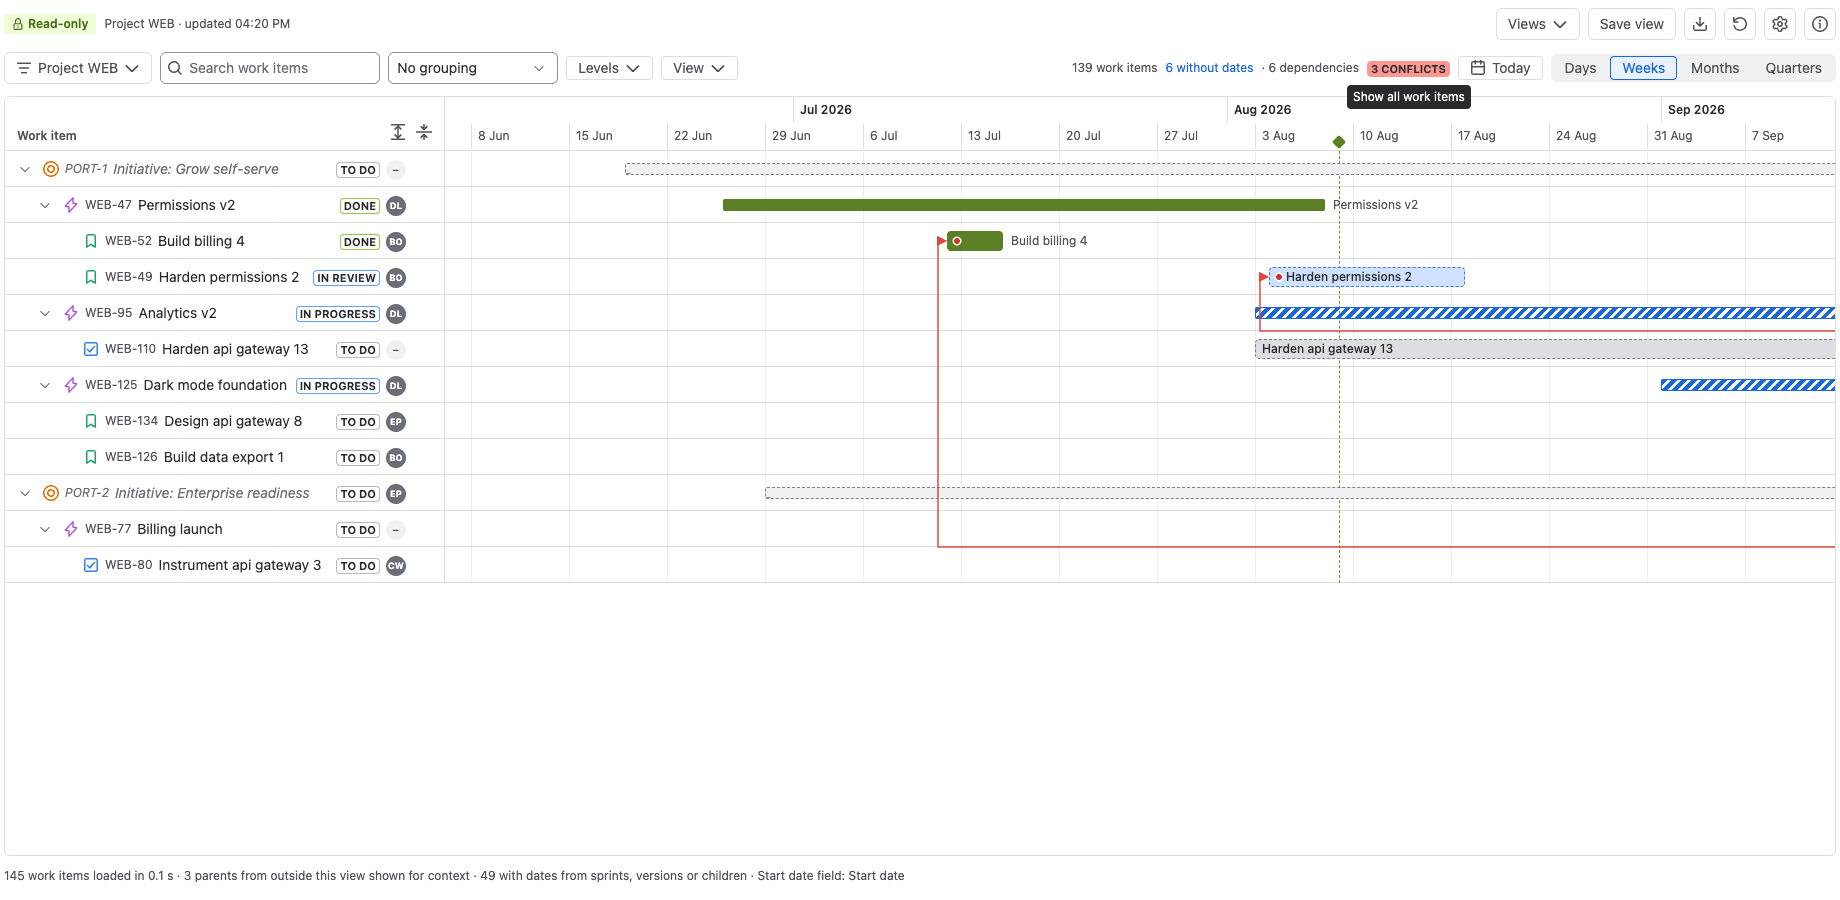The width and height of the screenshot is (1840, 900).
Task: Open the Project WEB filter dropdown
Action: point(78,68)
